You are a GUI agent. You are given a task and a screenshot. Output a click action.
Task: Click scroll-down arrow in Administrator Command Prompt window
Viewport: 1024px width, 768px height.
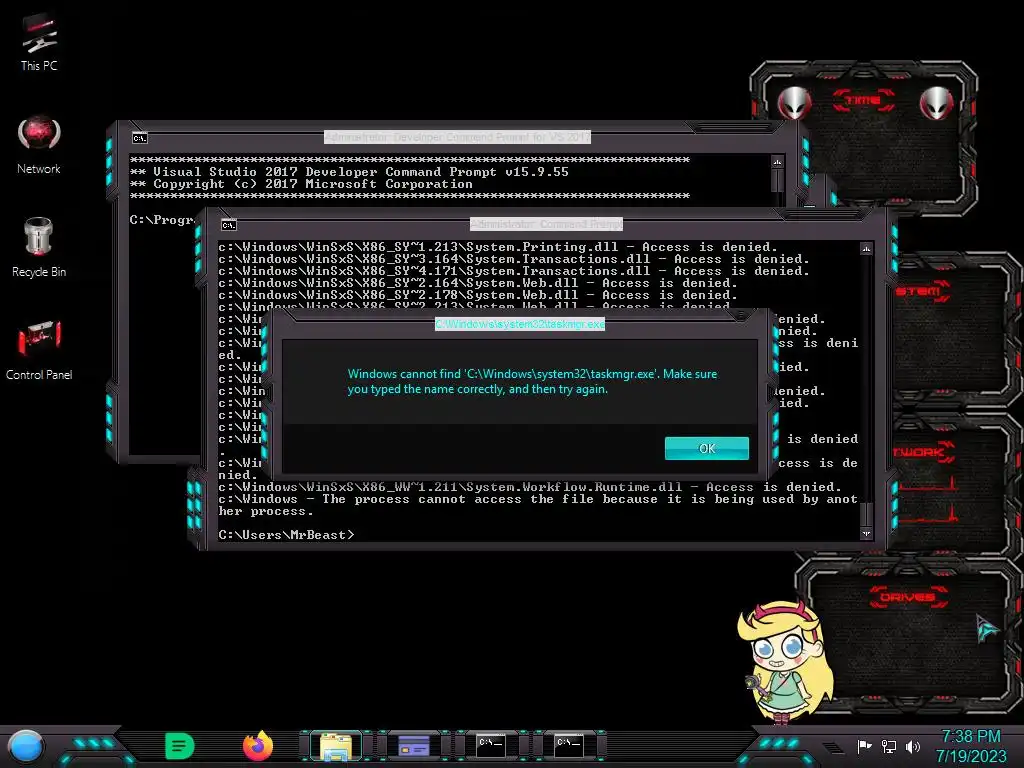[x=866, y=534]
